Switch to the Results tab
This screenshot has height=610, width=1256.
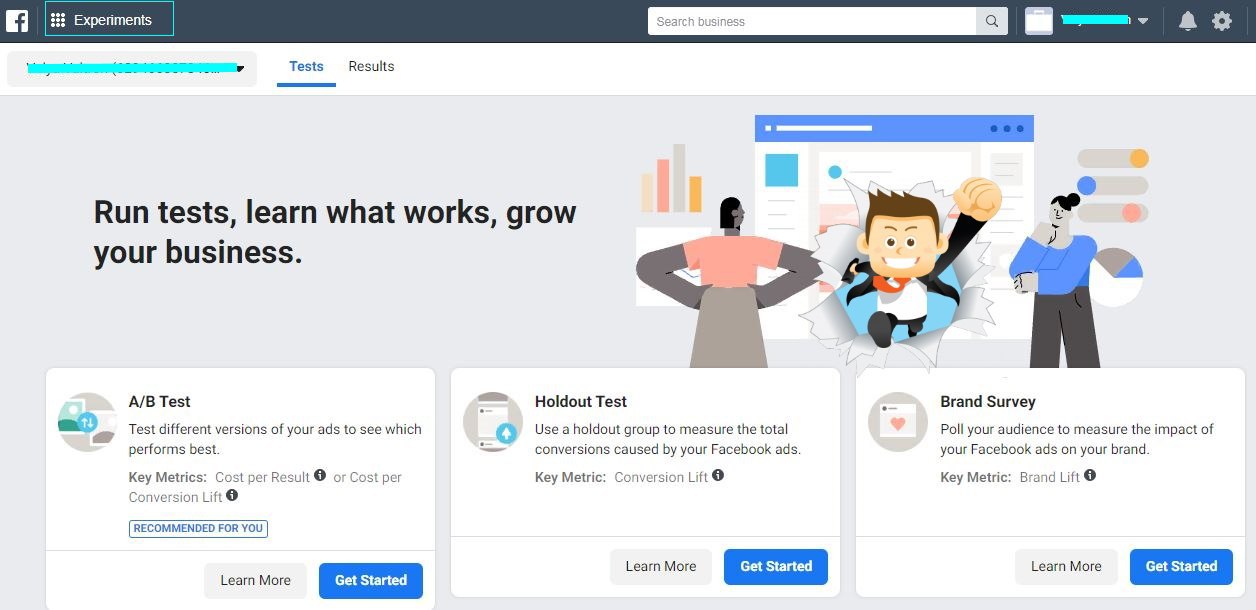[371, 66]
